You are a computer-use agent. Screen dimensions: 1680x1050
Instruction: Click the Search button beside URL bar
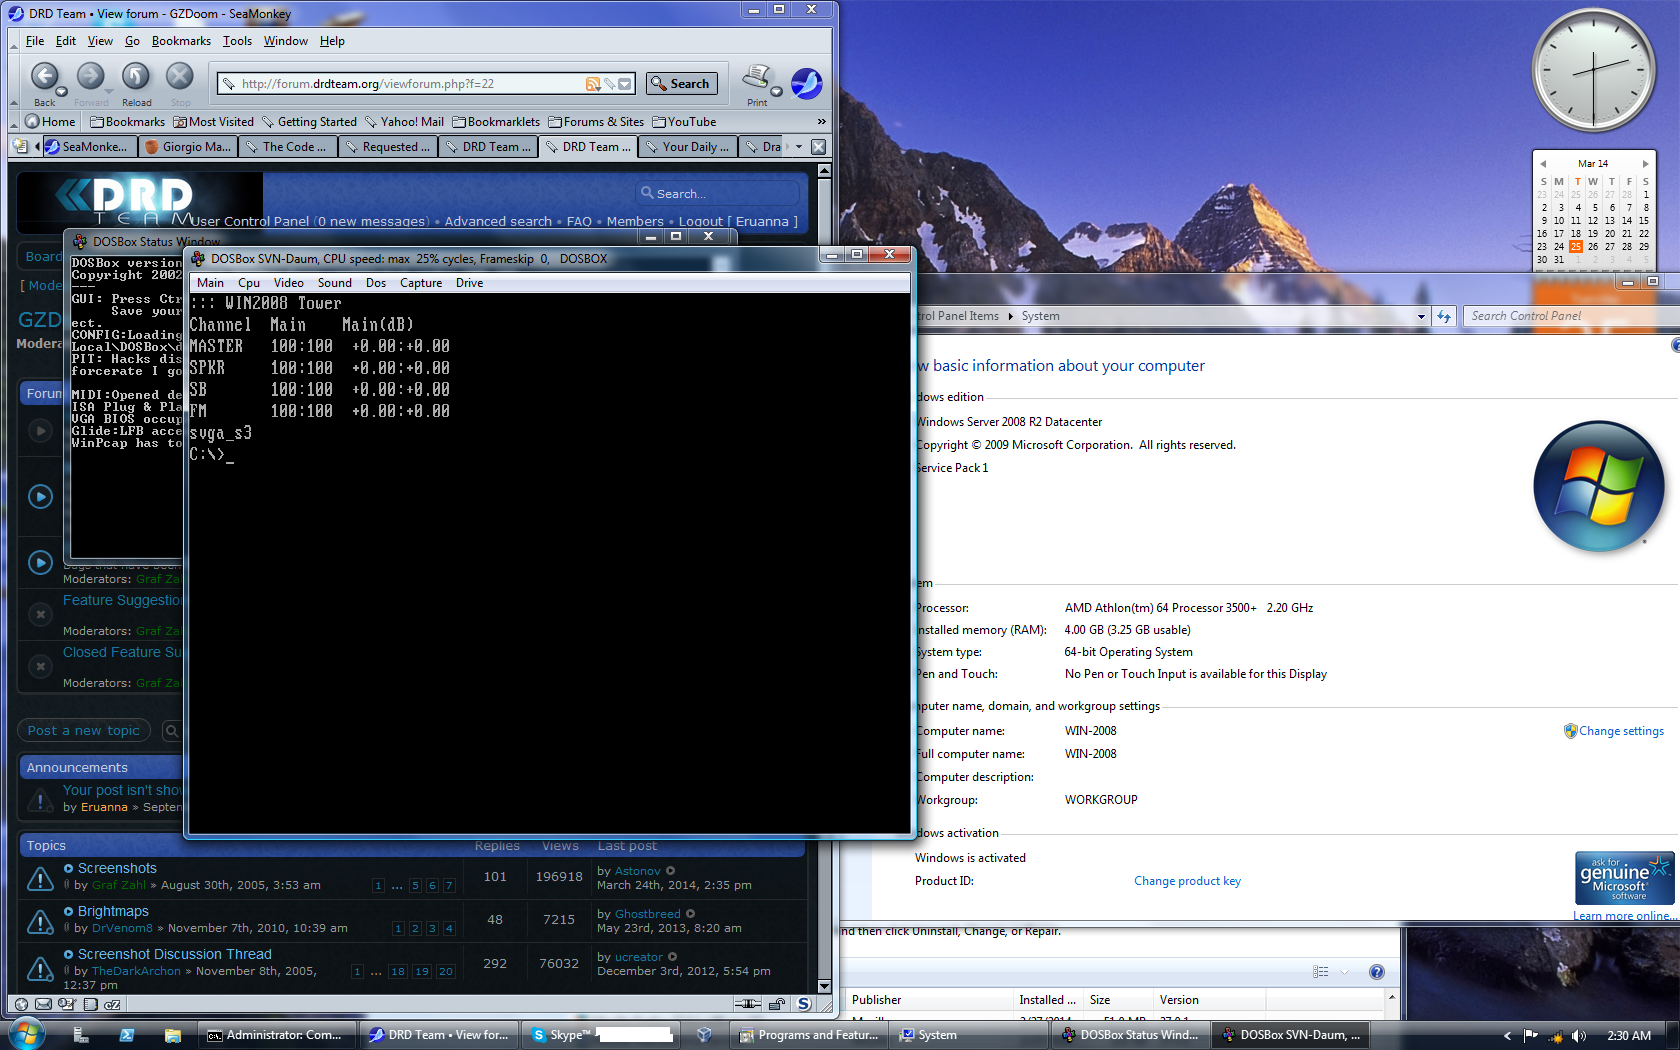[681, 84]
